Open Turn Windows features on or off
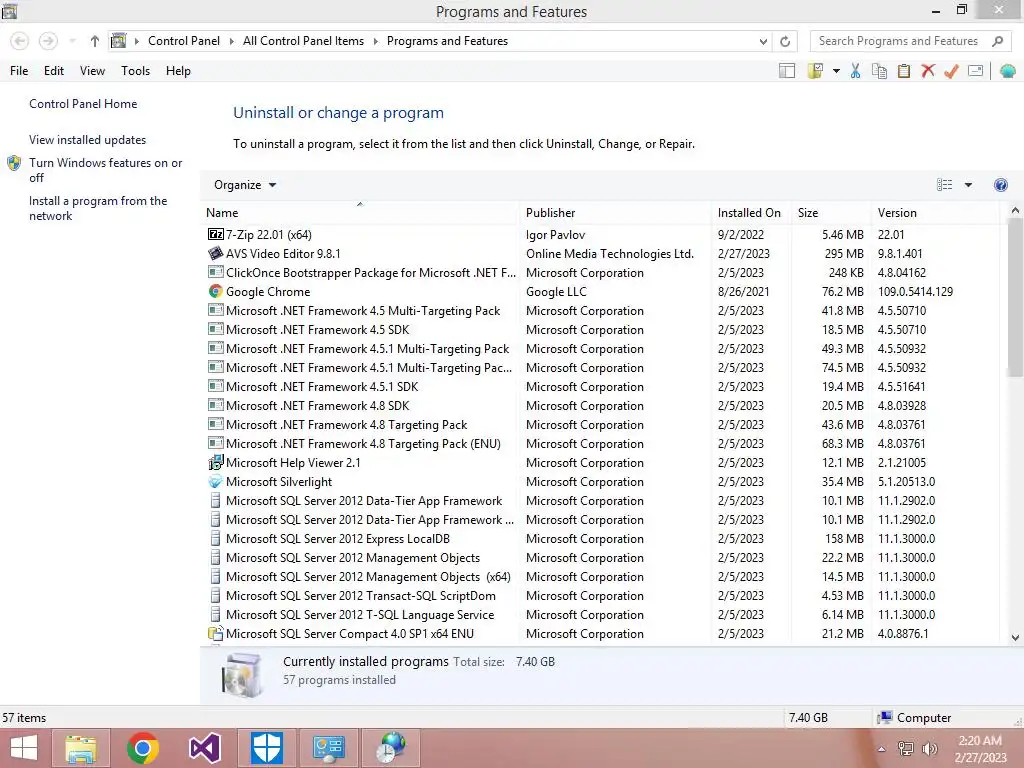The width and height of the screenshot is (1024, 768). (105, 170)
